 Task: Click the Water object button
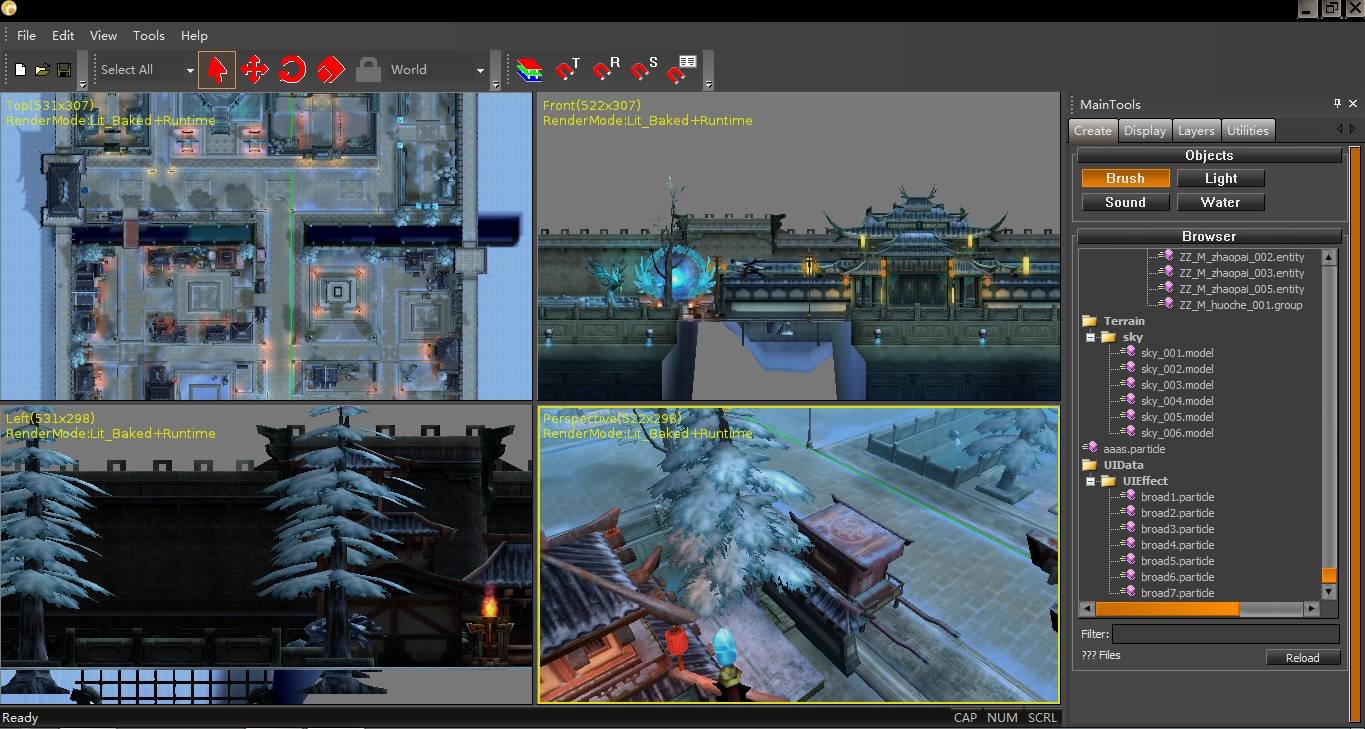pos(1220,202)
